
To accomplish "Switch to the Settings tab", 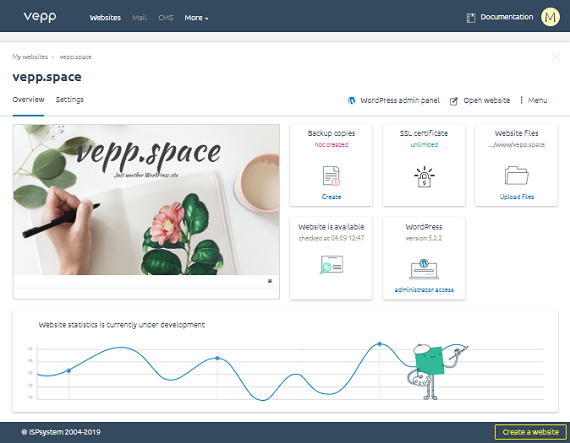I will (69, 100).
